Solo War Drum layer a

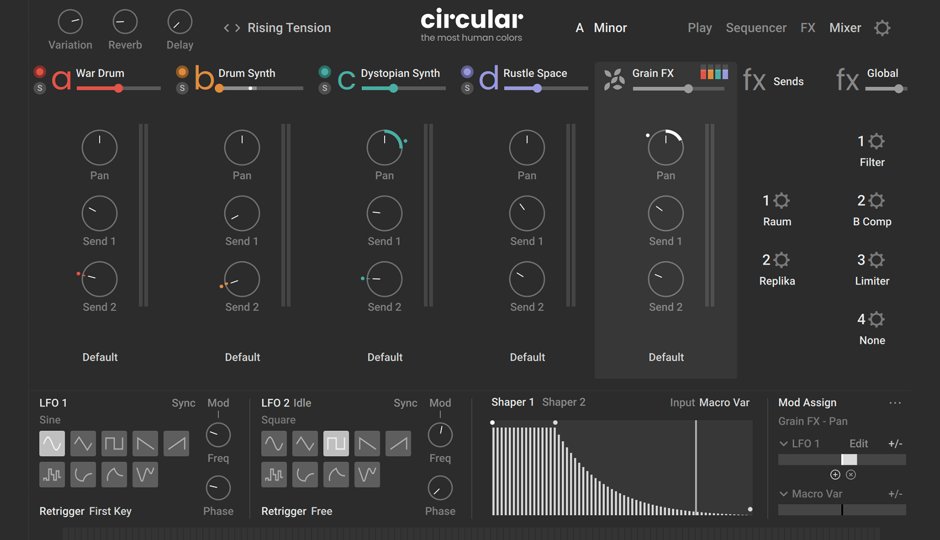tap(40, 88)
